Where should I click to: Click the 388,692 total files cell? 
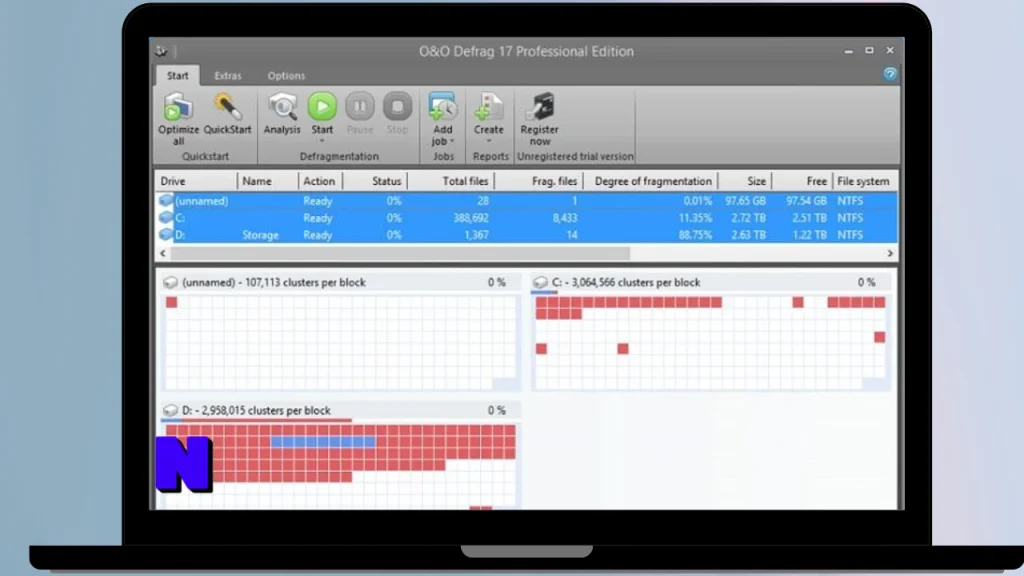click(470, 218)
